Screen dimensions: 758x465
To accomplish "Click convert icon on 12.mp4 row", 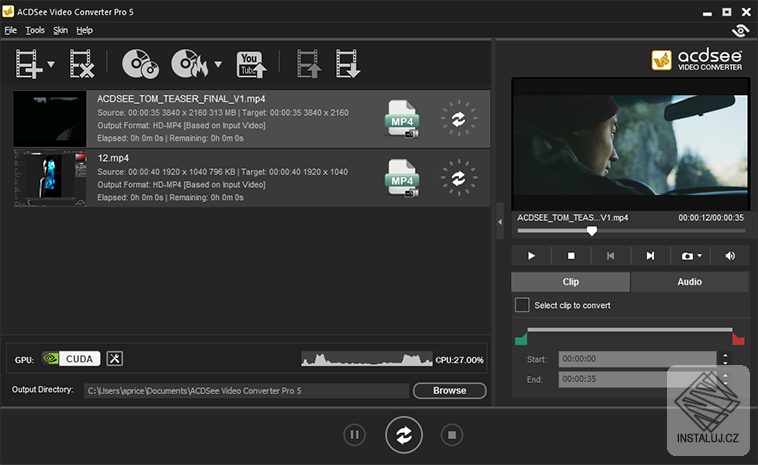I will pyautogui.click(x=459, y=178).
